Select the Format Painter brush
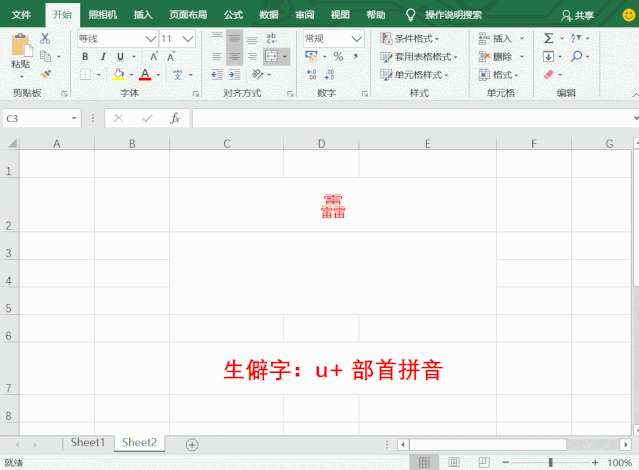Image resolution: width=639 pixels, height=470 pixels. (x=46, y=74)
